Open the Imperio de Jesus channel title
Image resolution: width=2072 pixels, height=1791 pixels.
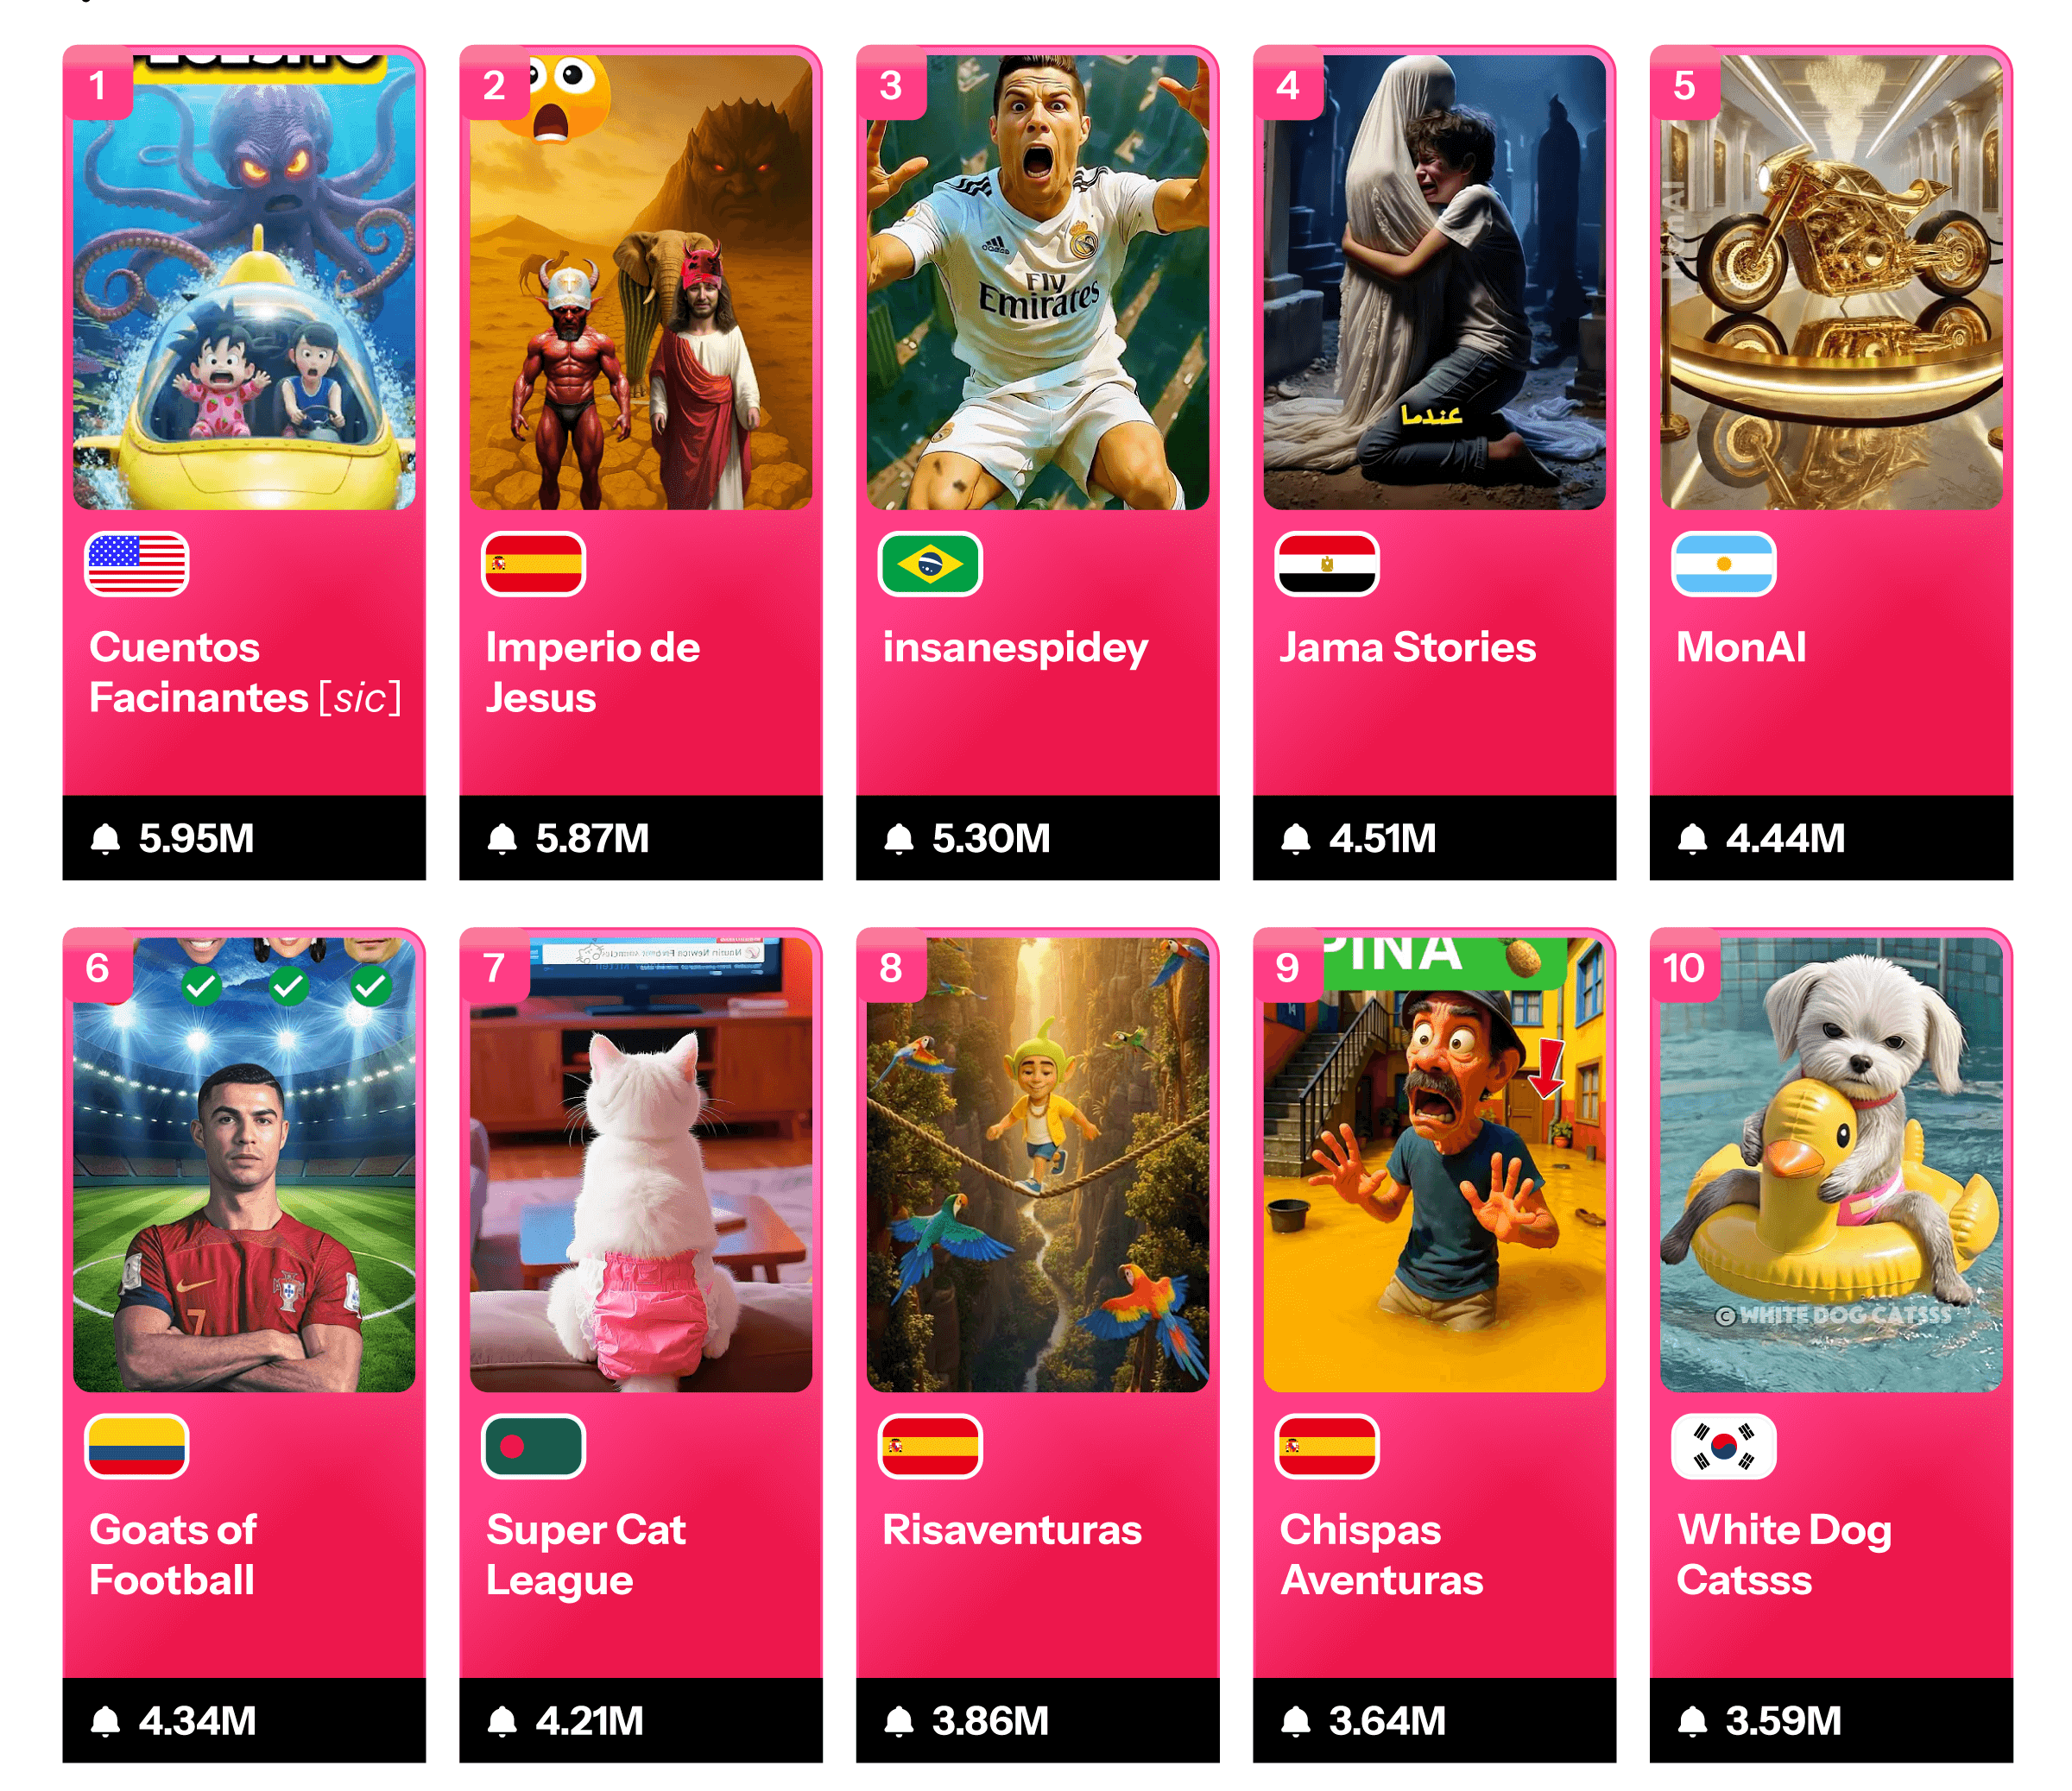coord(593,672)
